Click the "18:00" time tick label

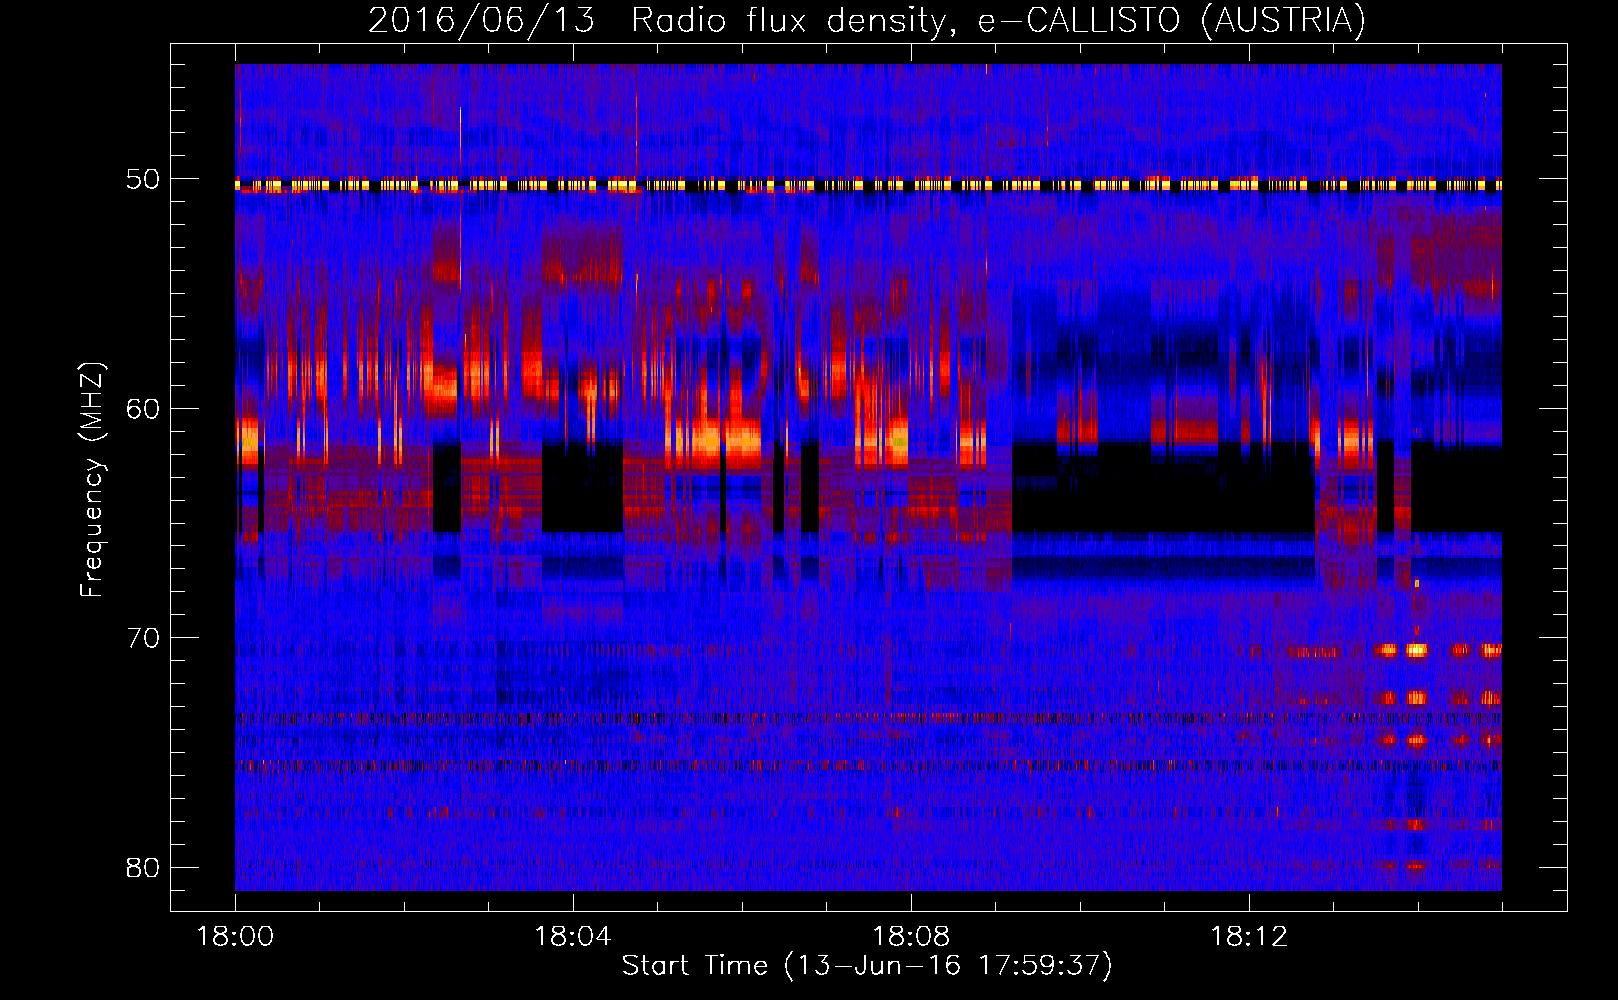click(x=236, y=937)
